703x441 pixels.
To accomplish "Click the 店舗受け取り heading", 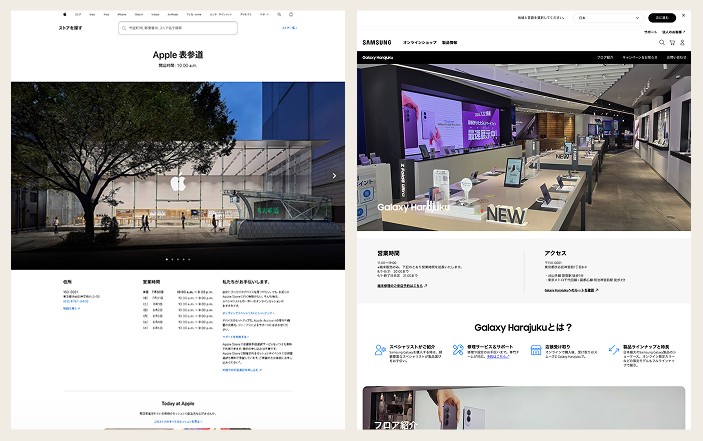I will click(558, 347).
